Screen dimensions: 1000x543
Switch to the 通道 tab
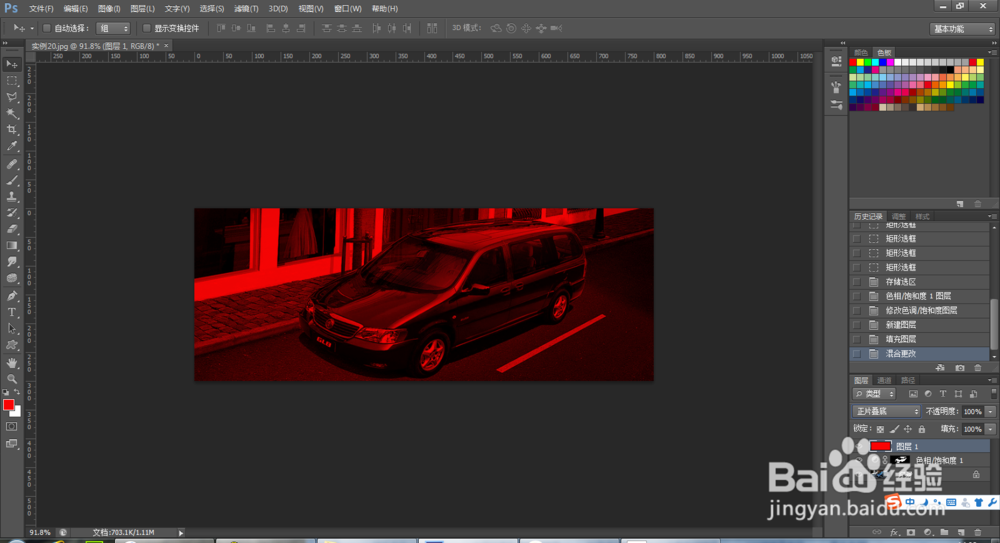point(884,380)
